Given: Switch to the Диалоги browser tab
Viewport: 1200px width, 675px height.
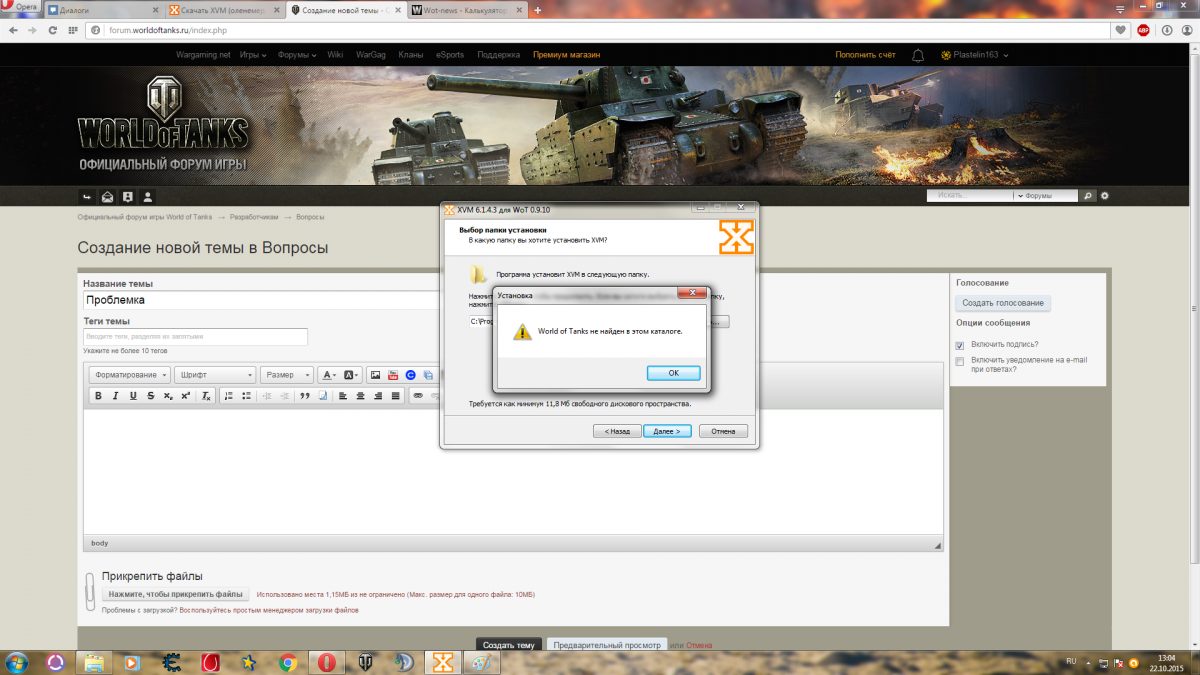Looking at the screenshot, I should click(102, 10).
